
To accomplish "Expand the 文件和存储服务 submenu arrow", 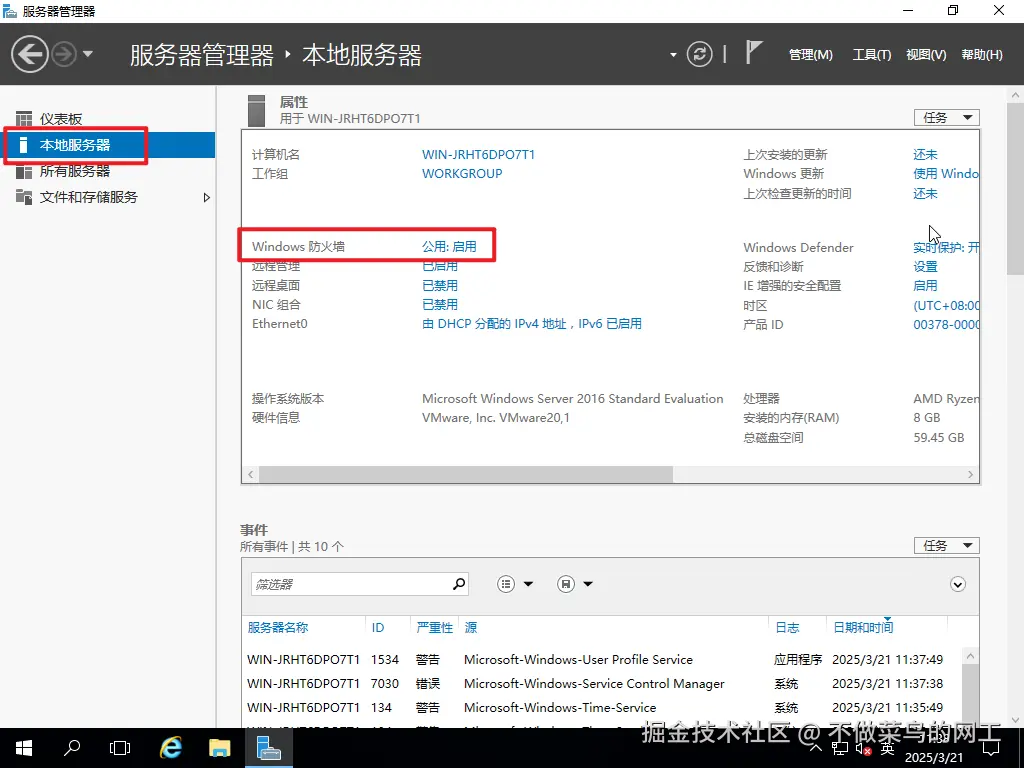I will [x=207, y=197].
